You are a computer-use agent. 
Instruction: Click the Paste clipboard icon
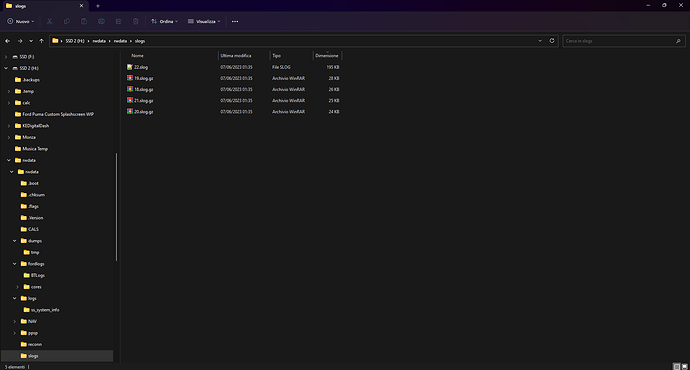pyautogui.click(x=84, y=21)
